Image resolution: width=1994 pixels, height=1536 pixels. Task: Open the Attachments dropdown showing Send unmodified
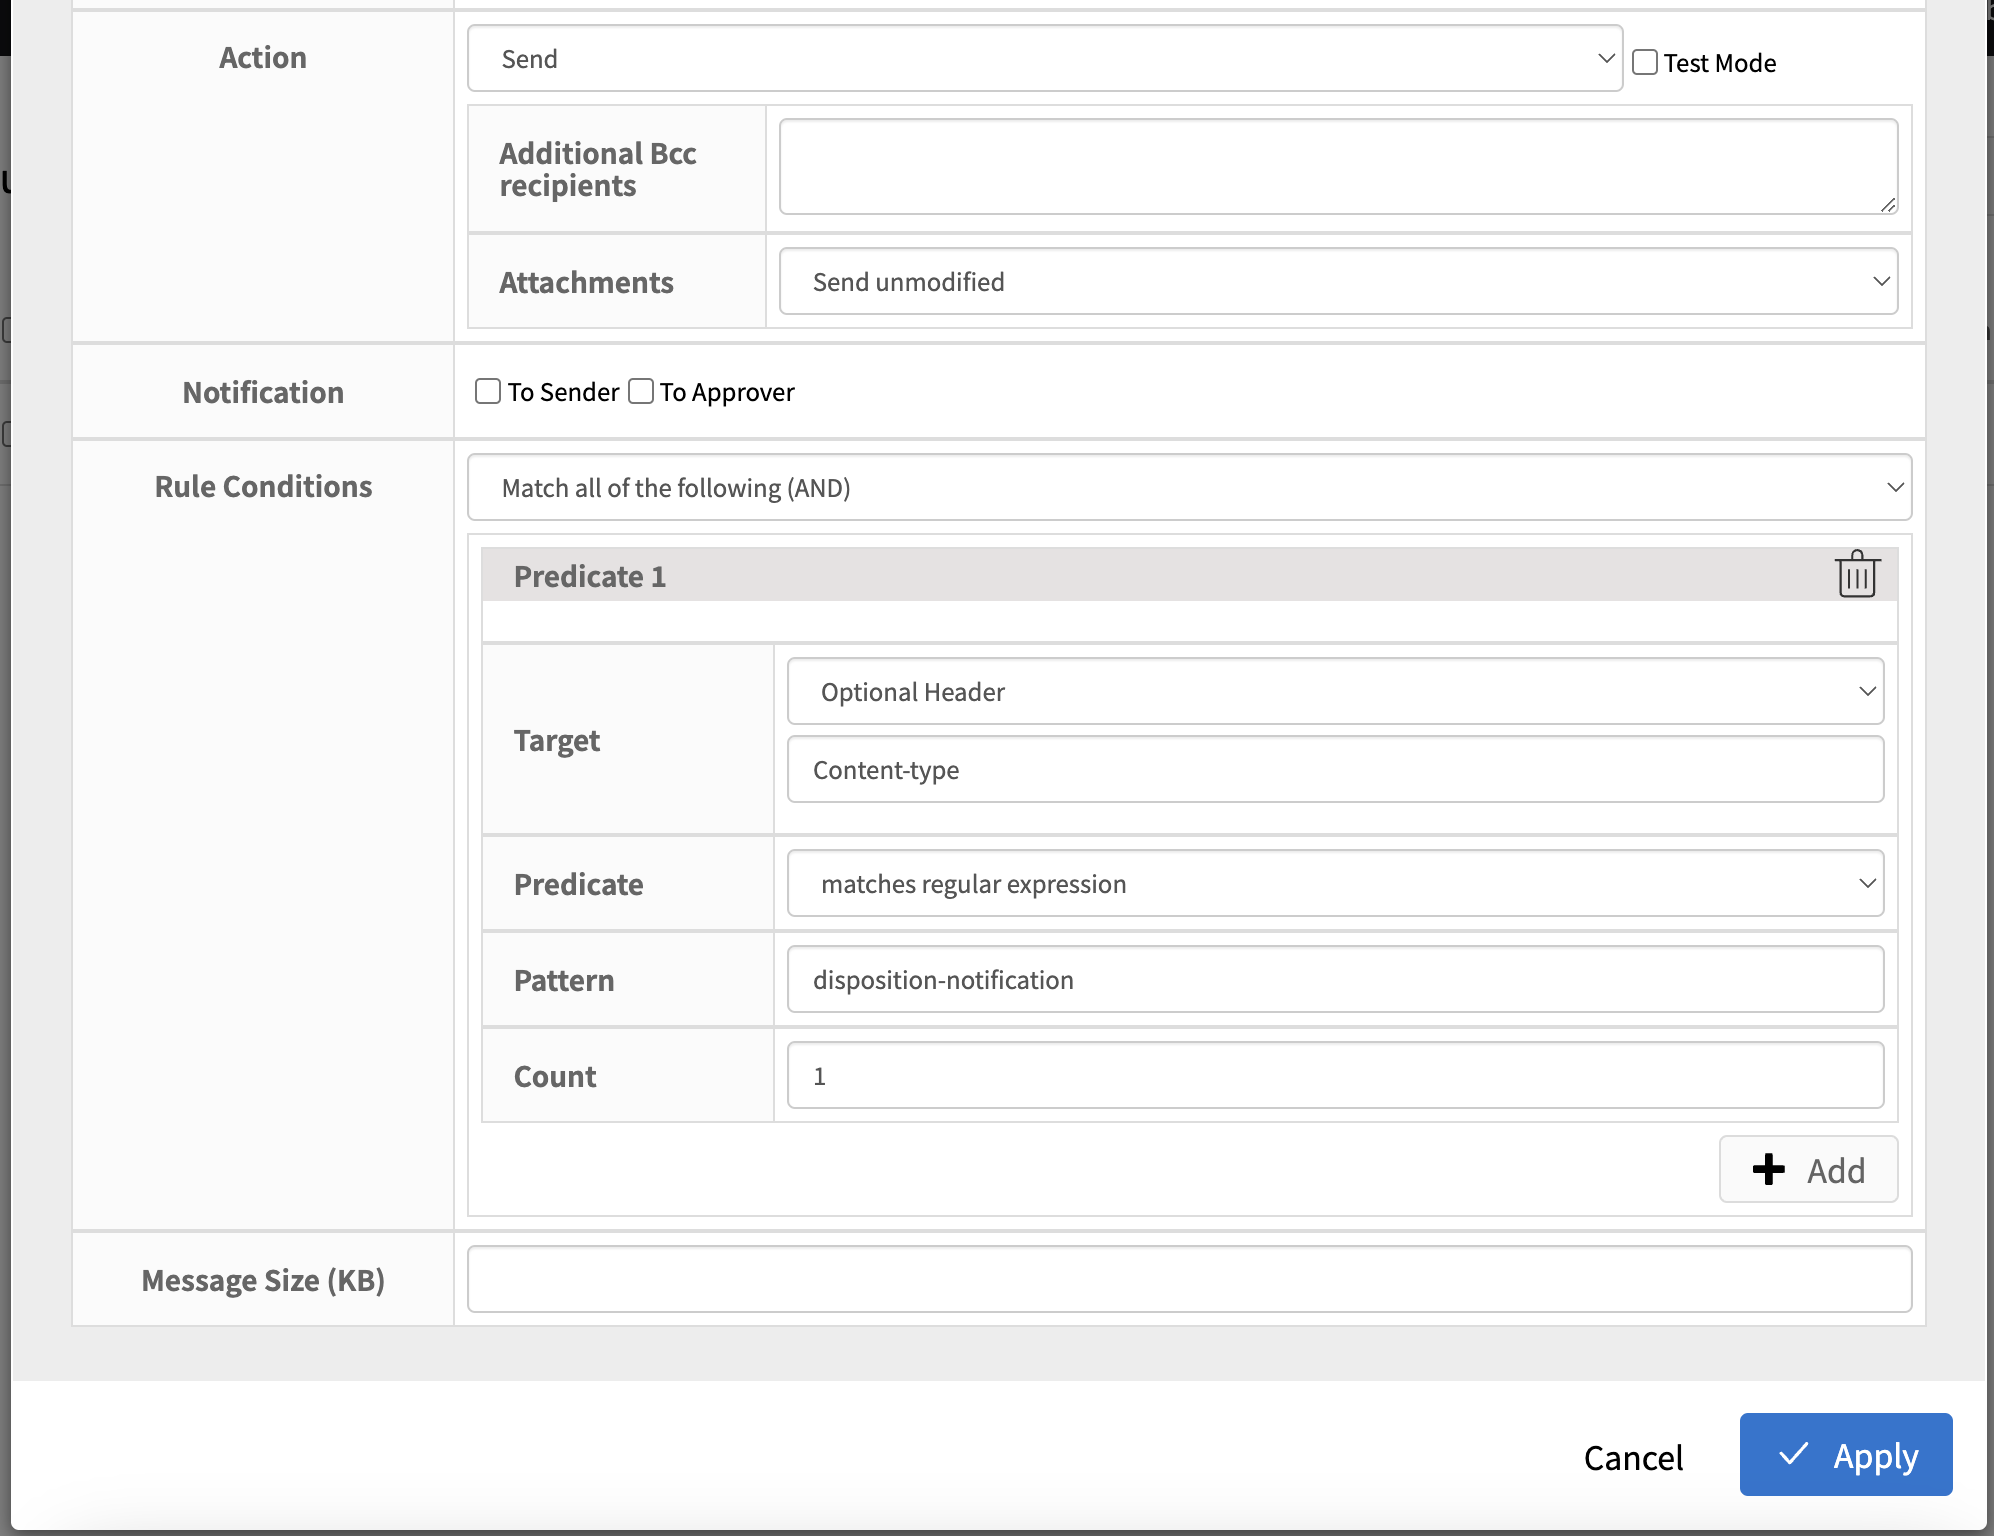tap(1338, 281)
